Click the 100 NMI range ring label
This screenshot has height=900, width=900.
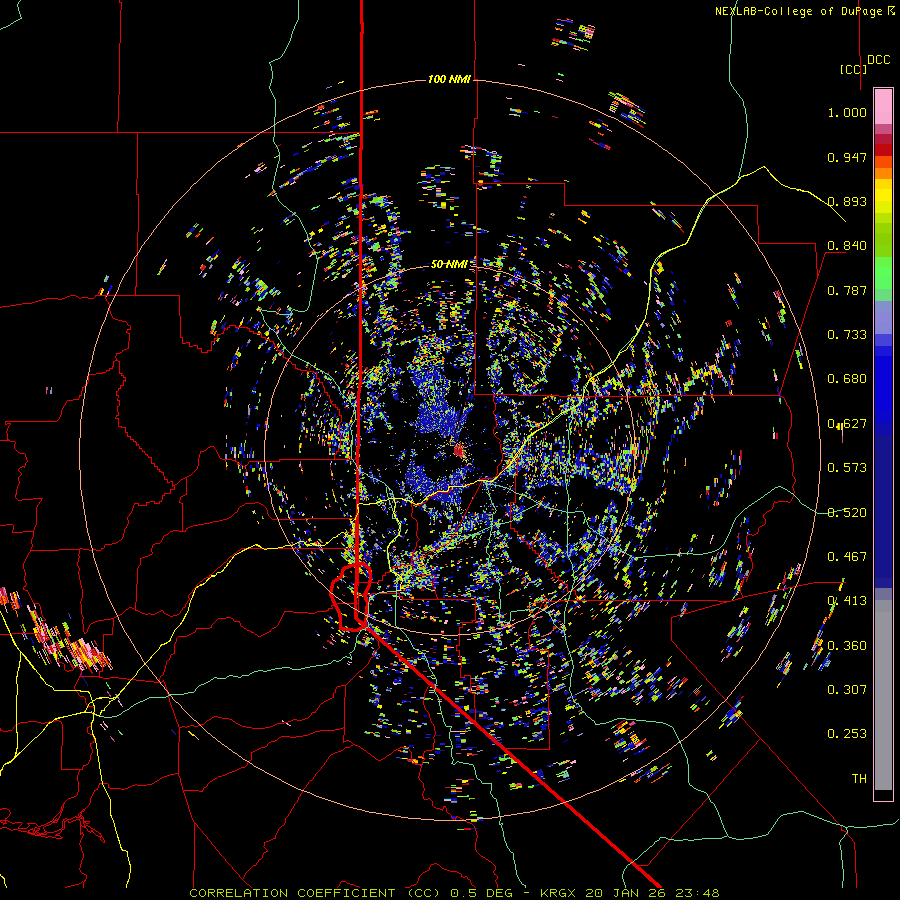[x=449, y=79]
